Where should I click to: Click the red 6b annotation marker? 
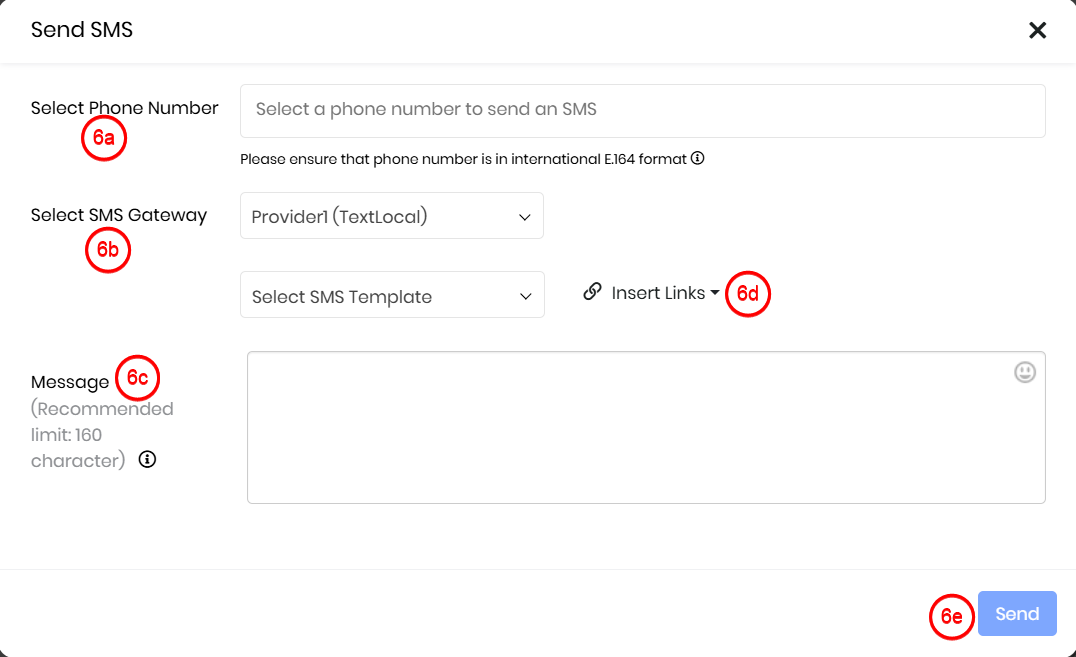tap(108, 250)
